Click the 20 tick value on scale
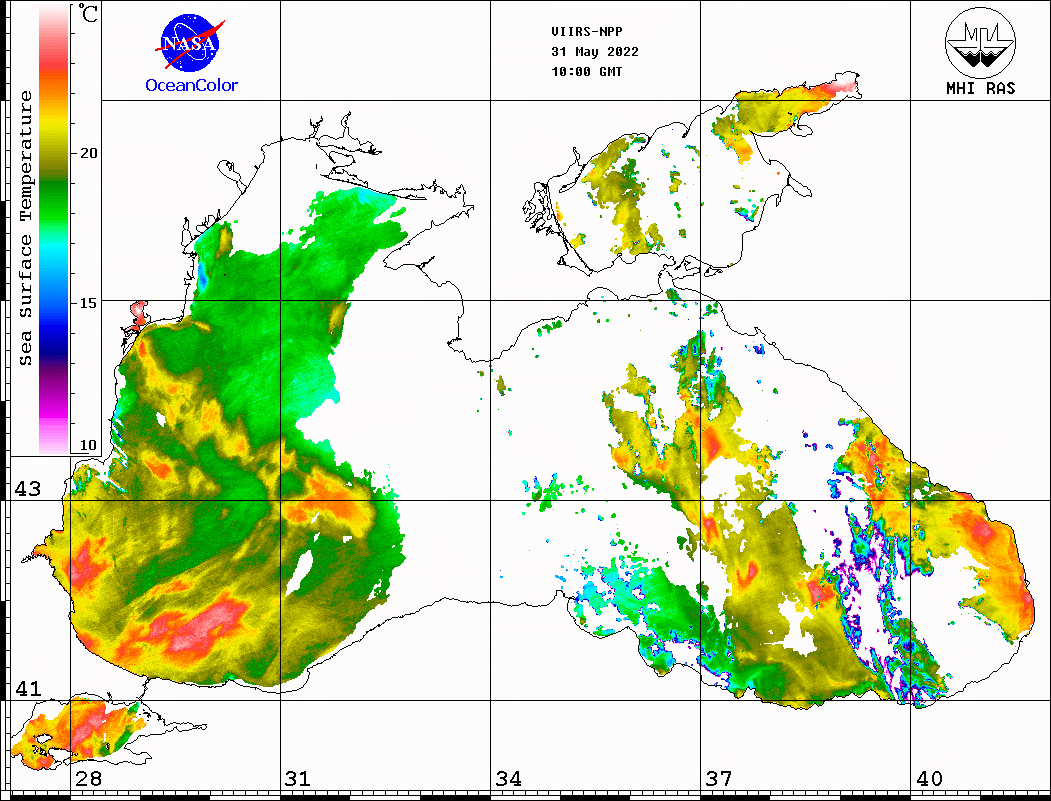 tap(88, 153)
